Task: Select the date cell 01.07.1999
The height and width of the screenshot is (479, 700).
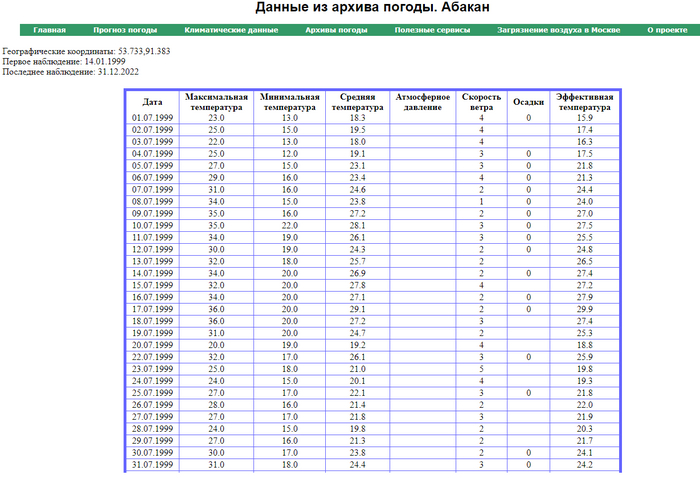Action: coord(152,118)
